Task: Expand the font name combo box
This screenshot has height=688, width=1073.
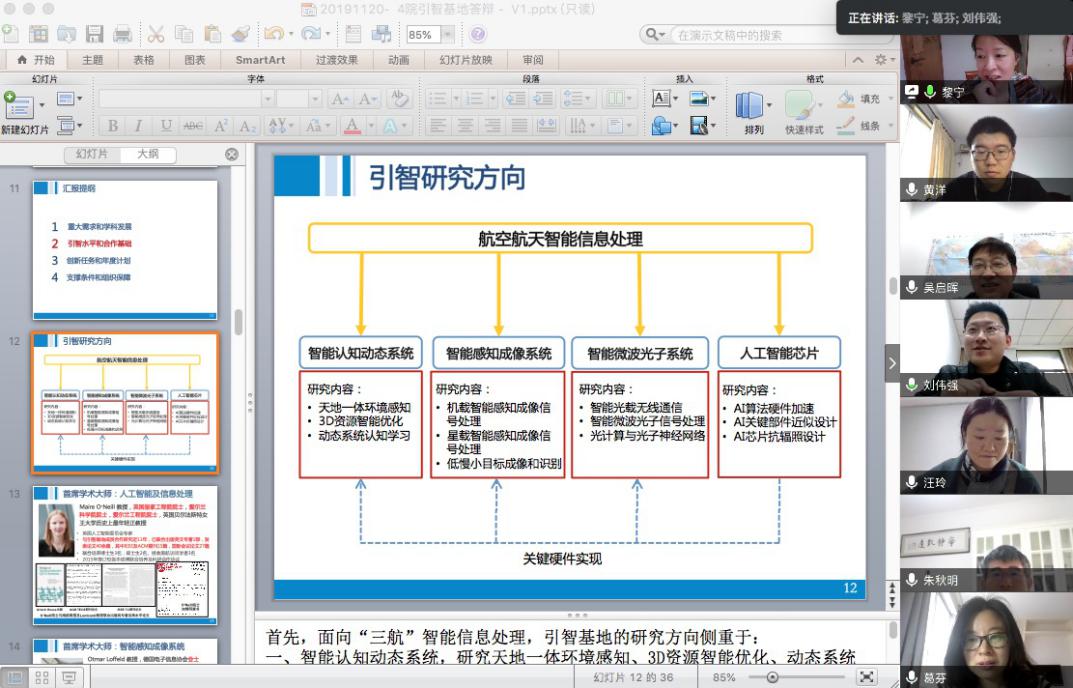Action: 267,99
